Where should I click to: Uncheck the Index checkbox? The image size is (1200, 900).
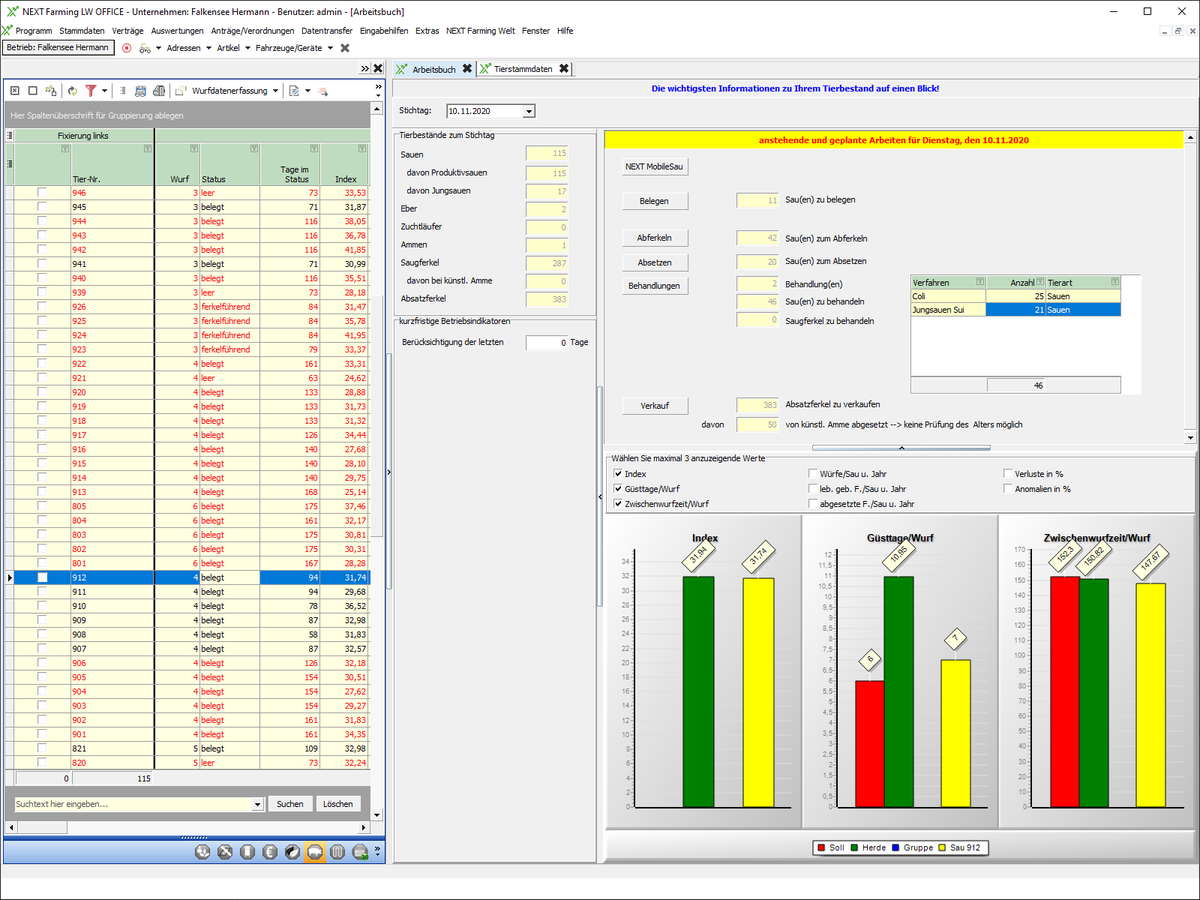coord(618,473)
